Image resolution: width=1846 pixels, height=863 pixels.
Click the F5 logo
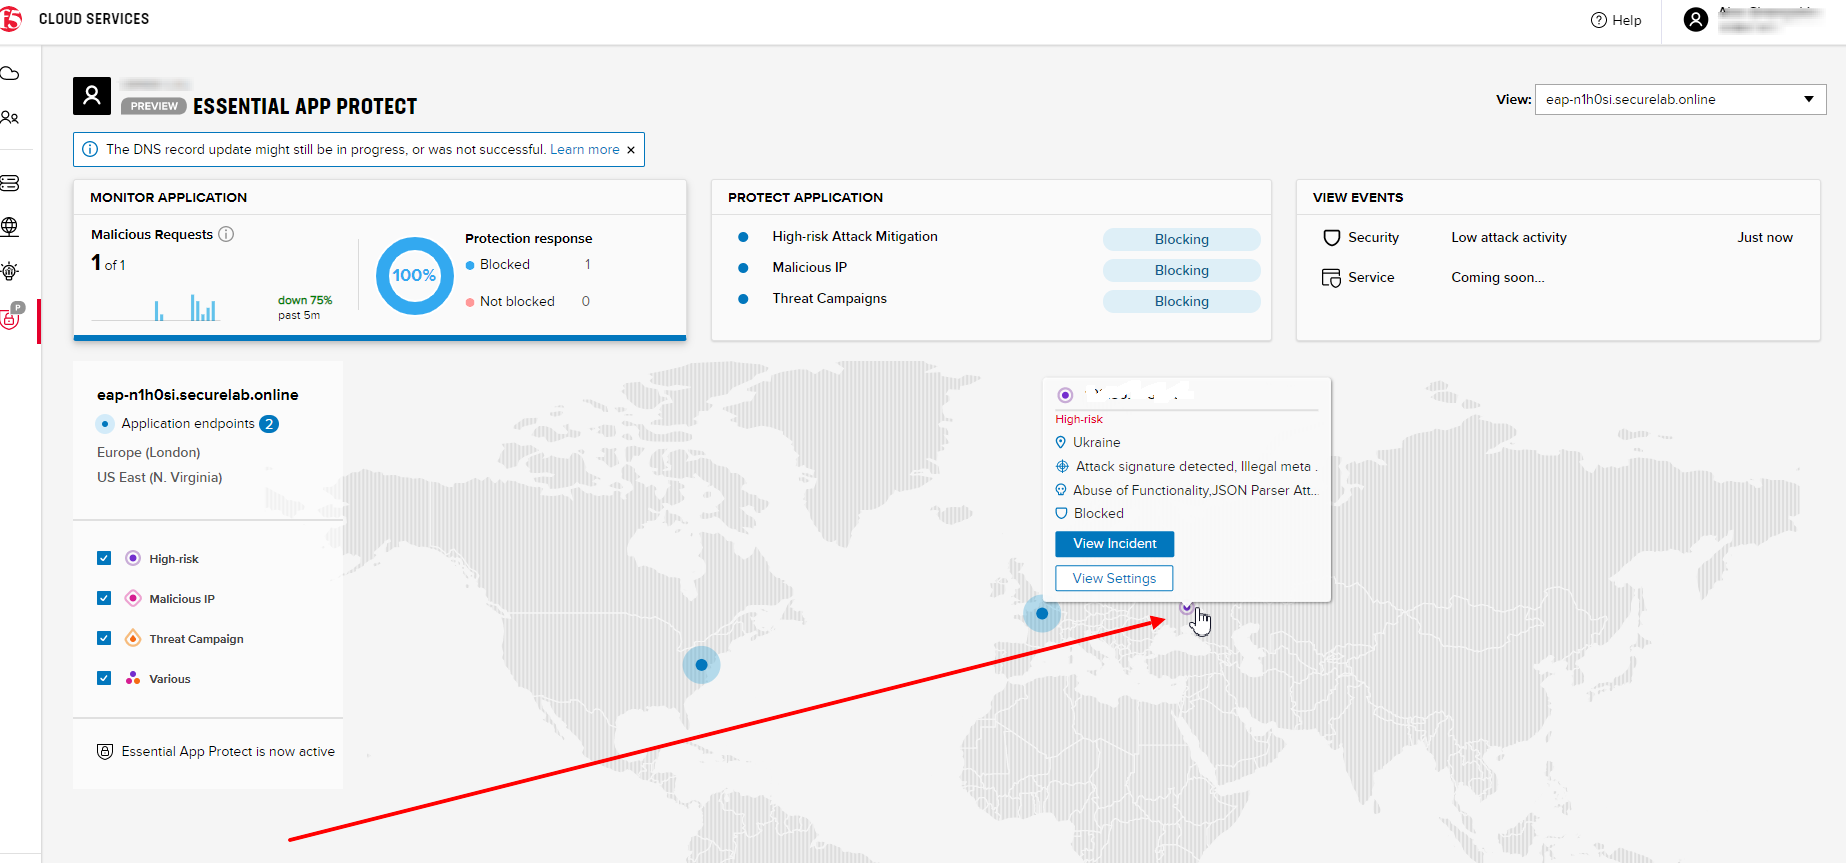click(11, 18)
